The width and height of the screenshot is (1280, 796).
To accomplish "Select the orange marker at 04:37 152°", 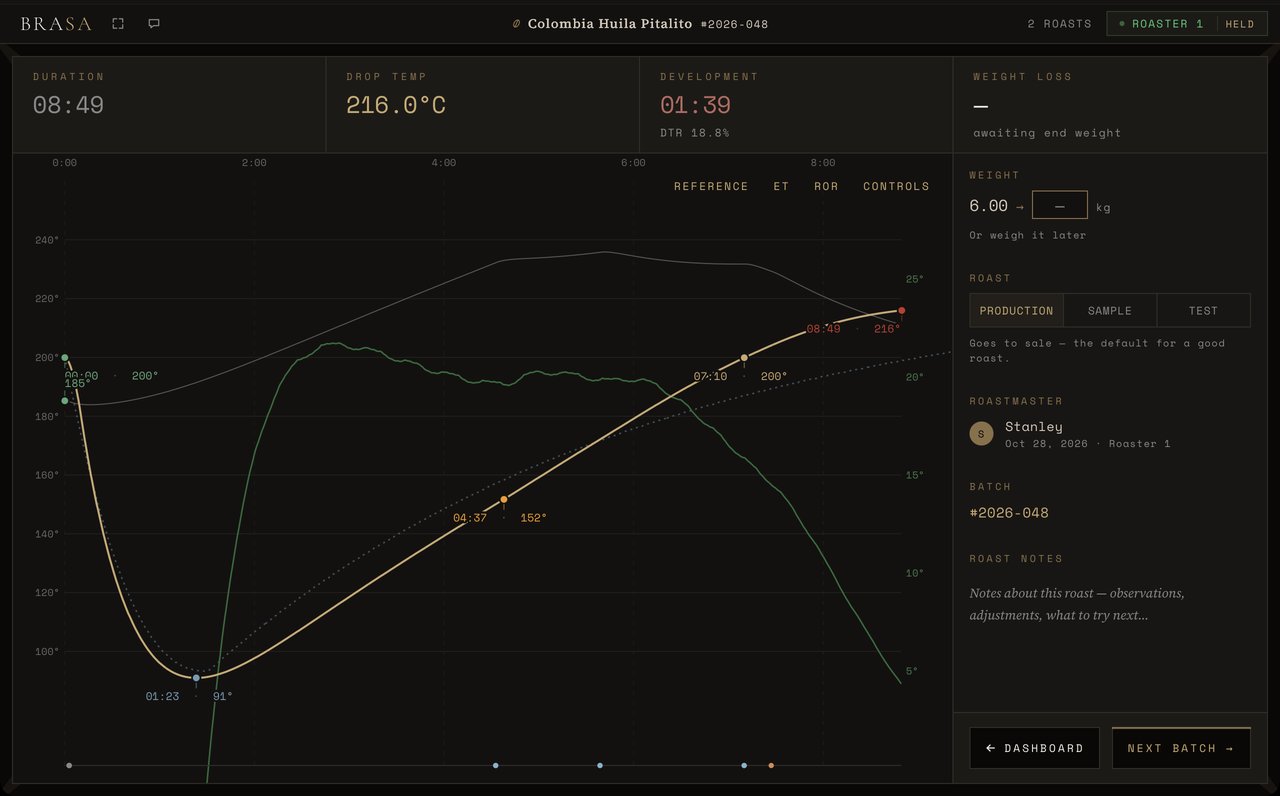I will tap(504, 499).
